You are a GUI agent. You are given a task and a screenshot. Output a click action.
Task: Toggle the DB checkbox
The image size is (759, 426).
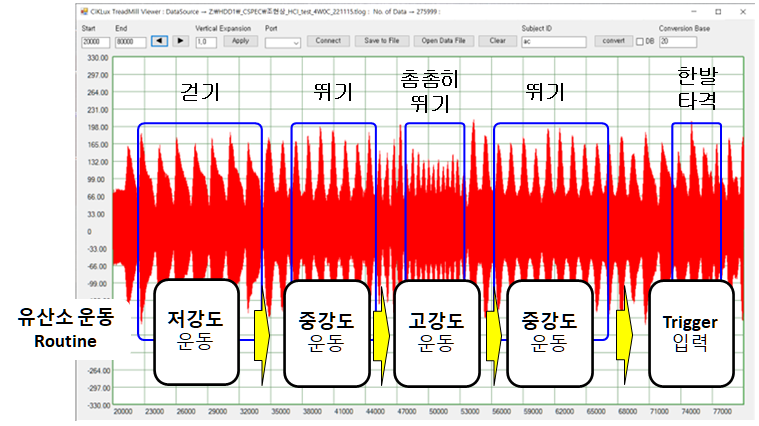tap(640, 41)
